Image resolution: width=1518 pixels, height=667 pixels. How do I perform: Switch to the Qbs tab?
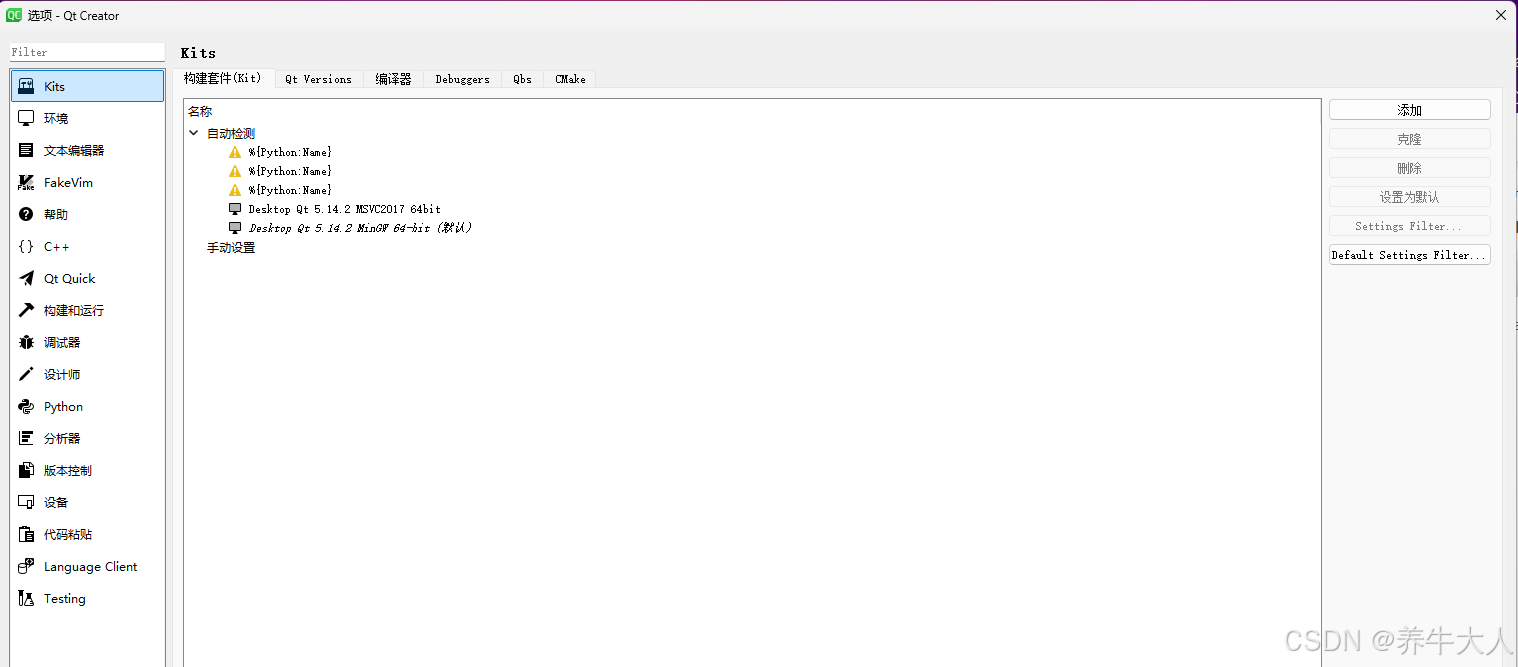522,79
